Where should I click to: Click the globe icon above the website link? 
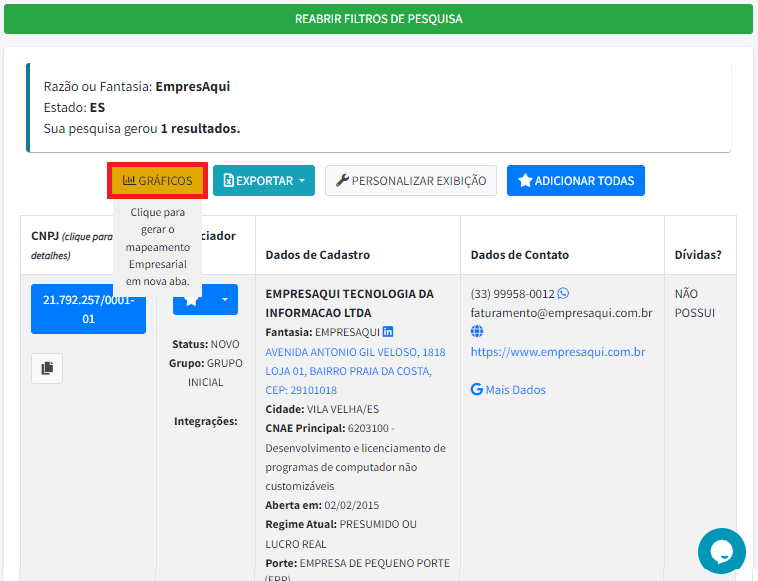pos(477,332)
